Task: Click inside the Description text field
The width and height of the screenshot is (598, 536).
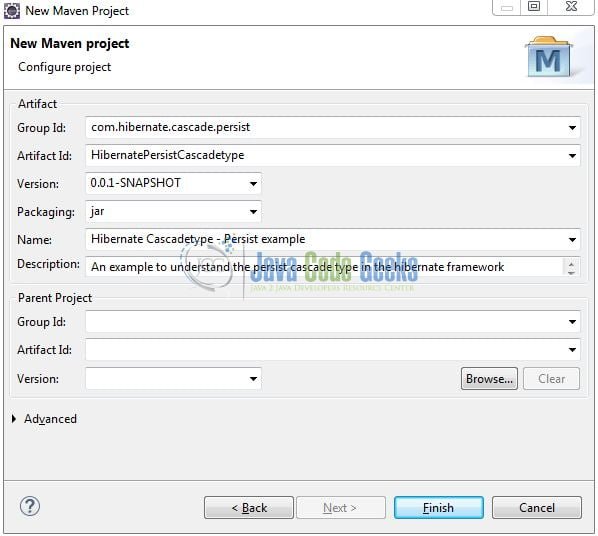Action: tap(324, 267)
